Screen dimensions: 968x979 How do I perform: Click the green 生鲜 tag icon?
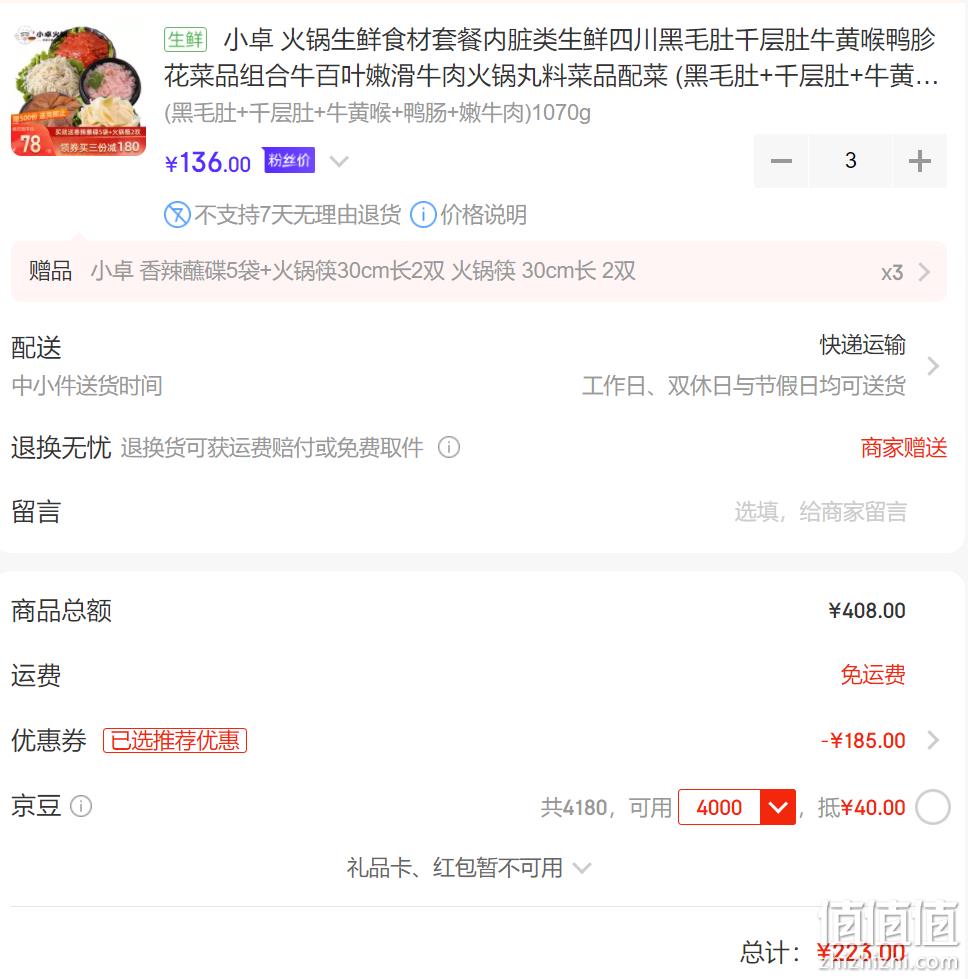tap(185, 39)
